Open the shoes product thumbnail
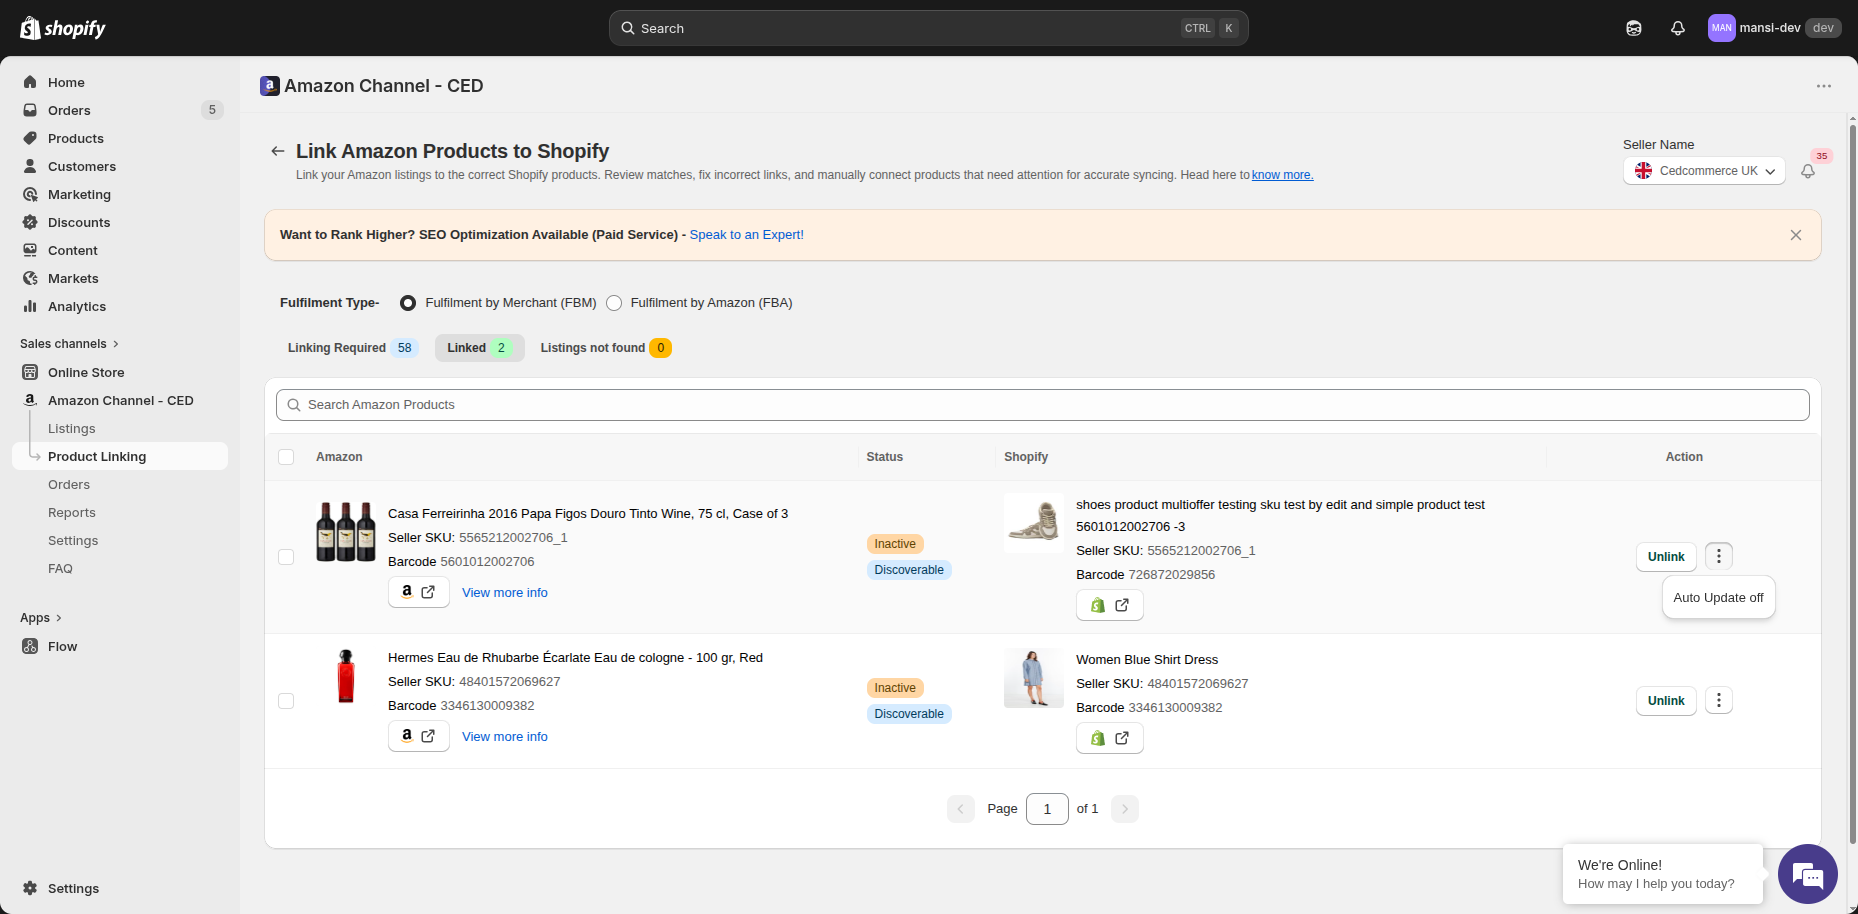Image resolution: width=1858 pixels, height=914 pixels. 1034,522
